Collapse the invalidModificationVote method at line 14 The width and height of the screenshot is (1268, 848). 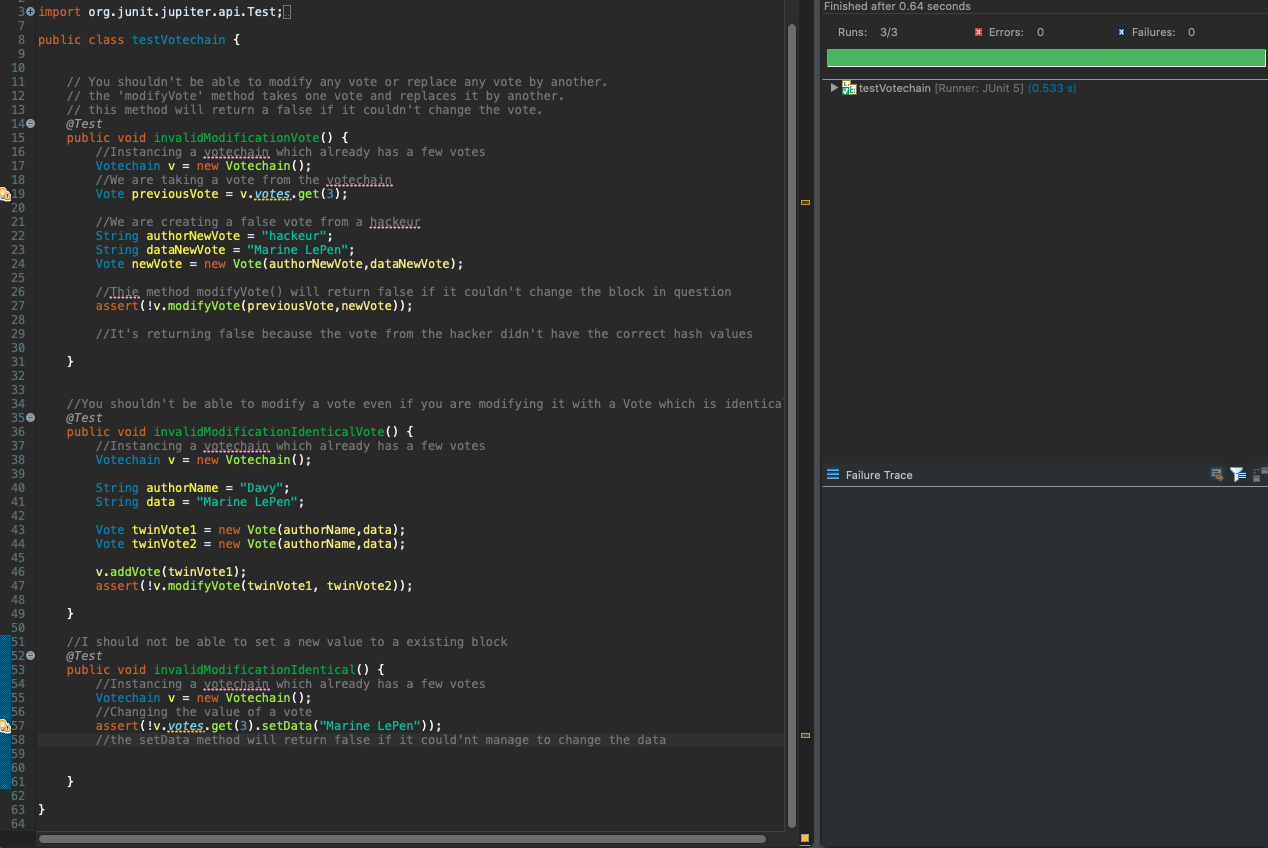30,124
